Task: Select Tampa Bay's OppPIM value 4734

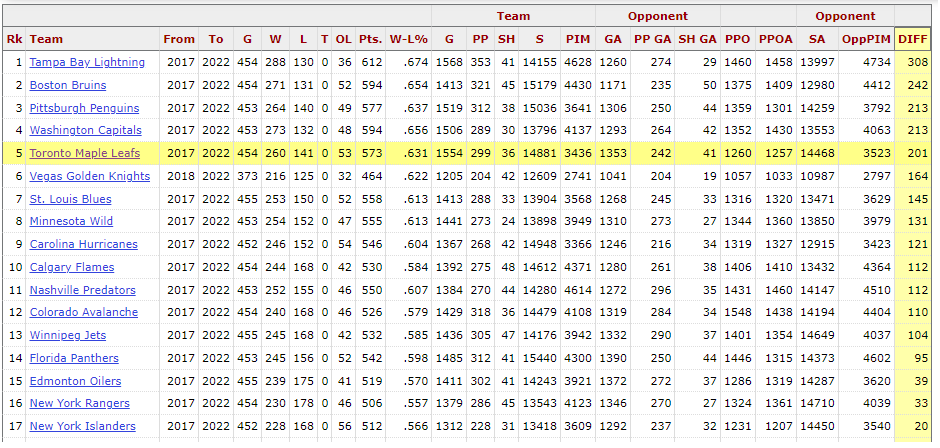Action: (878, 62)
